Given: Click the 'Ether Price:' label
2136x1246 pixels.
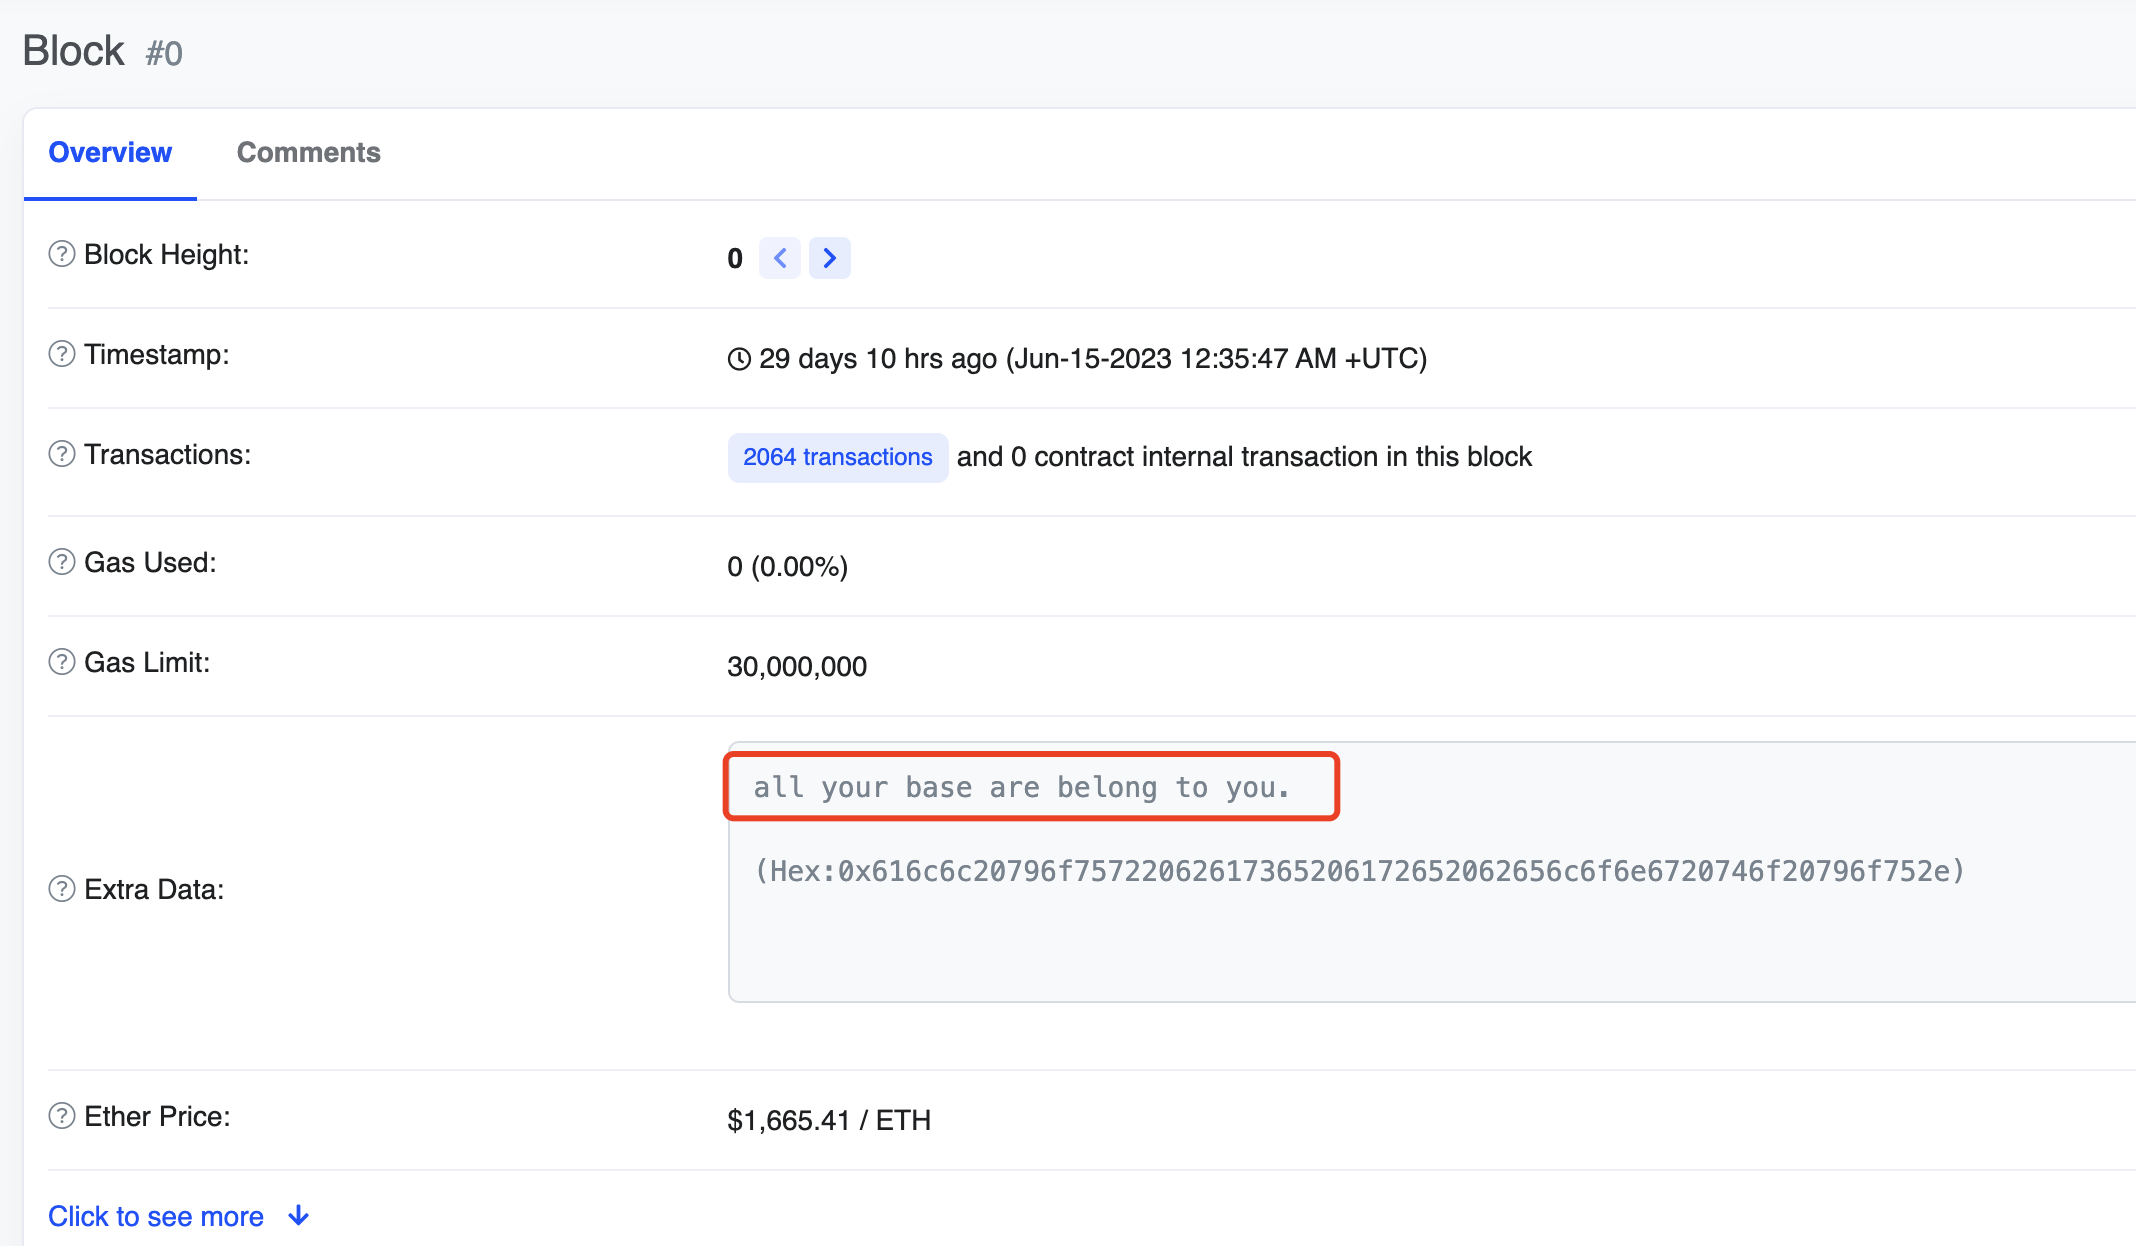Looking at the screenshot, I should (x=157, y=1116).
